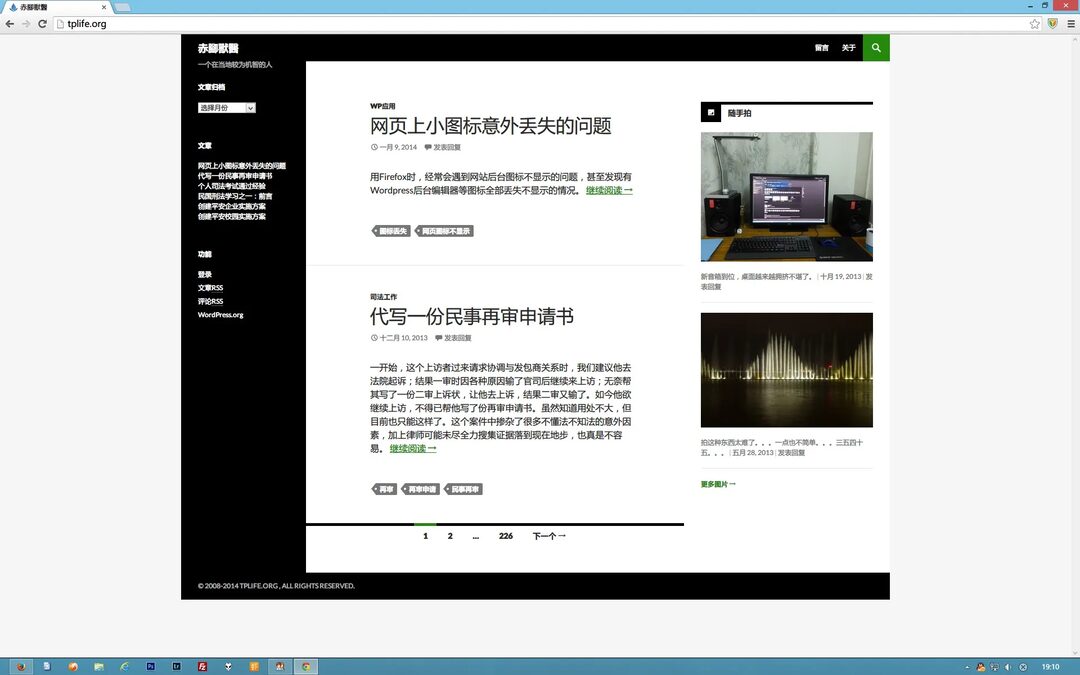Refresh the page with the reload icon

click(41, 23)
